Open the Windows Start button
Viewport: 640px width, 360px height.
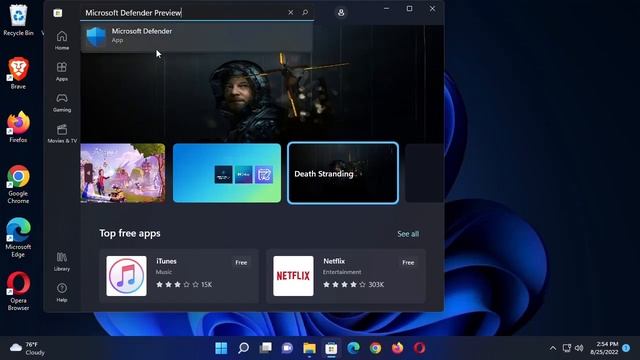(x=221, y=348)
